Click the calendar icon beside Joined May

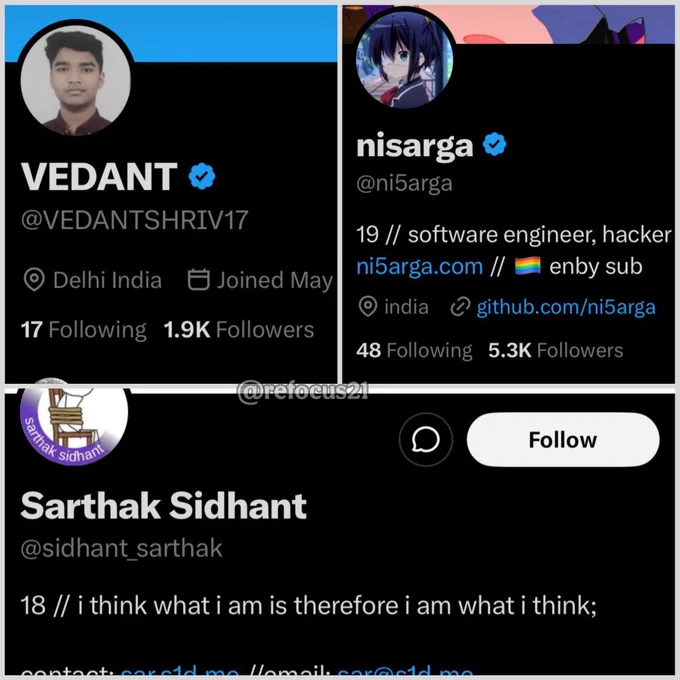199,279
